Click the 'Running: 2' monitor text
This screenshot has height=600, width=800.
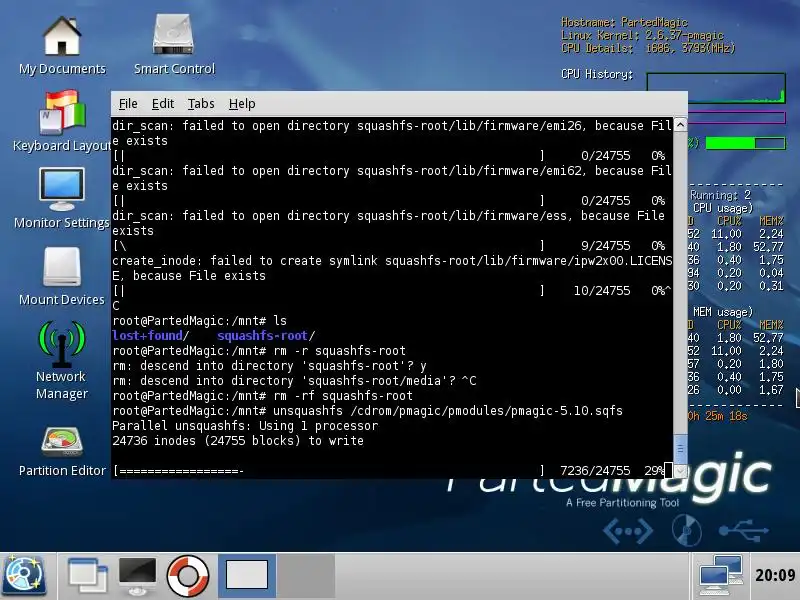click(x=720, y=195)
